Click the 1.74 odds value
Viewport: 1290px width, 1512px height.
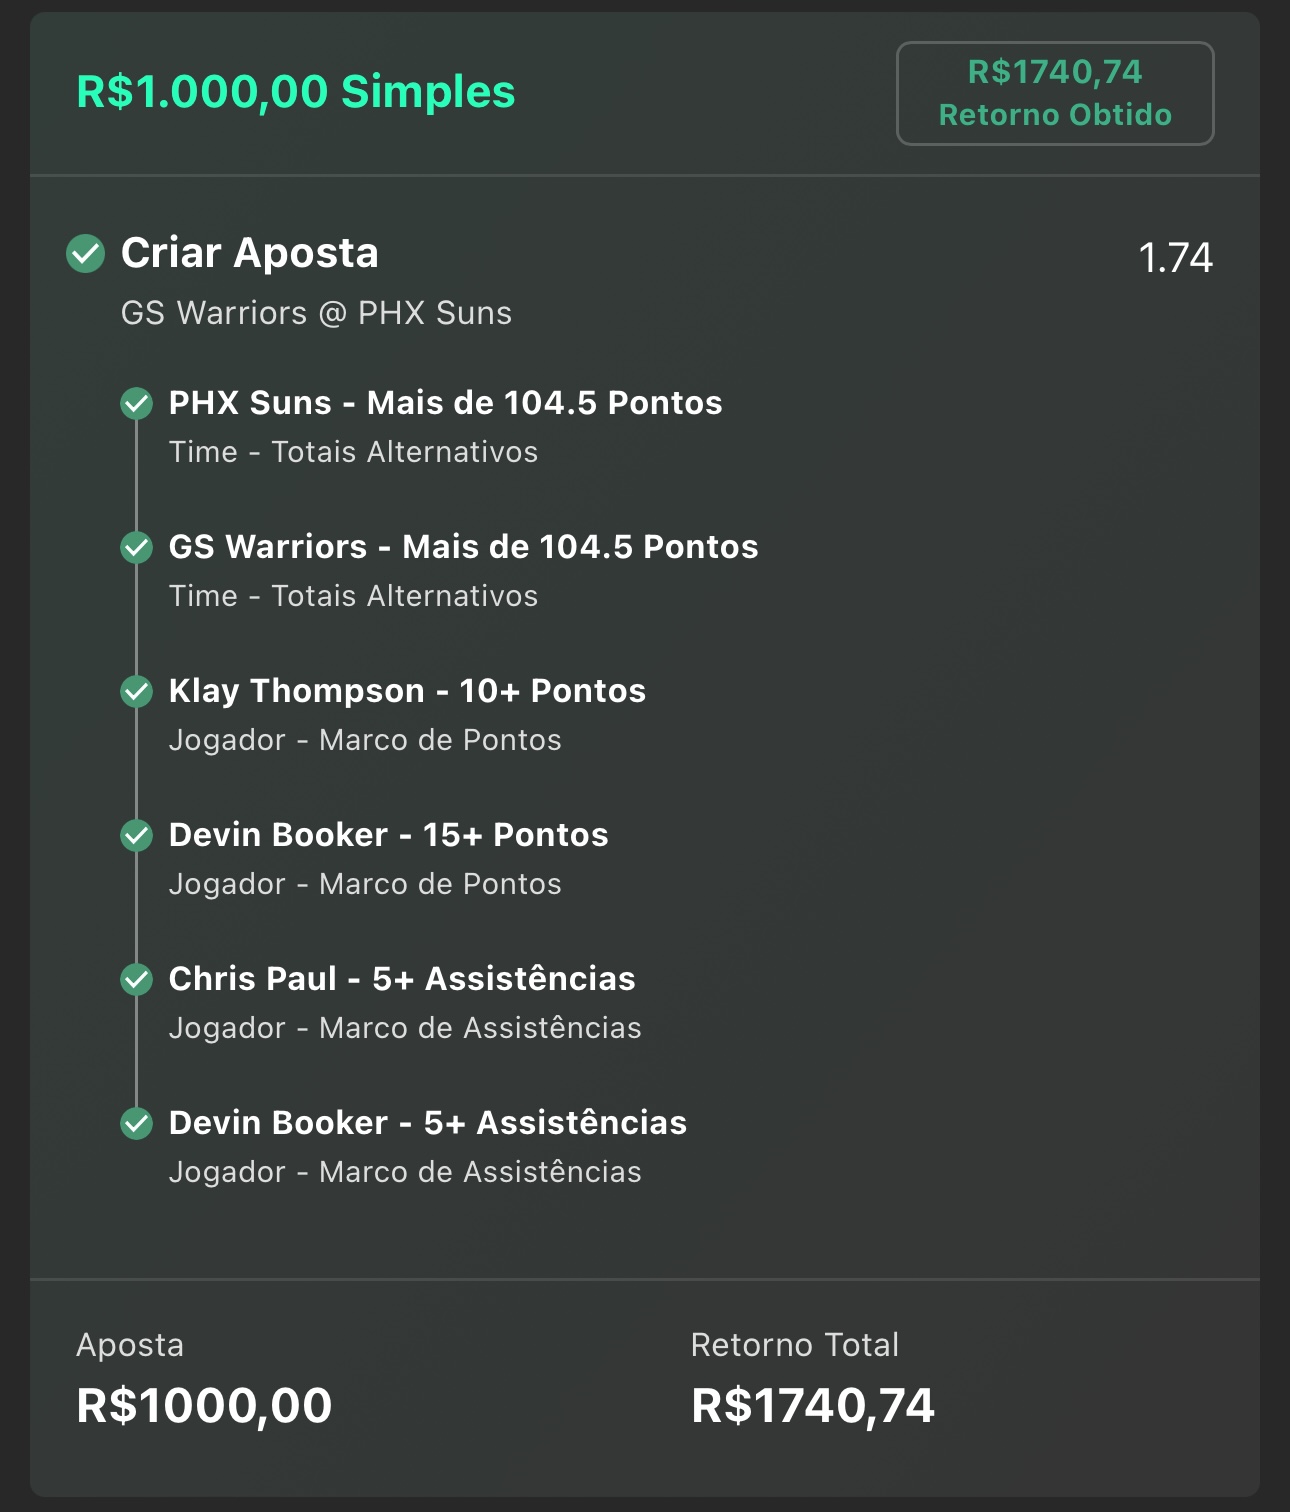[x=1176, y=258]
